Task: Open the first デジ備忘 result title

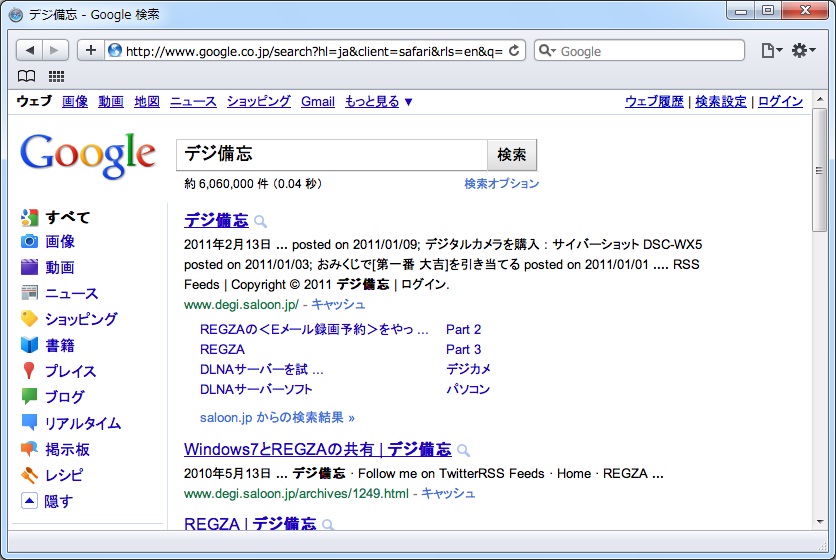Action: pyautogui.click(x=216, y=220)
